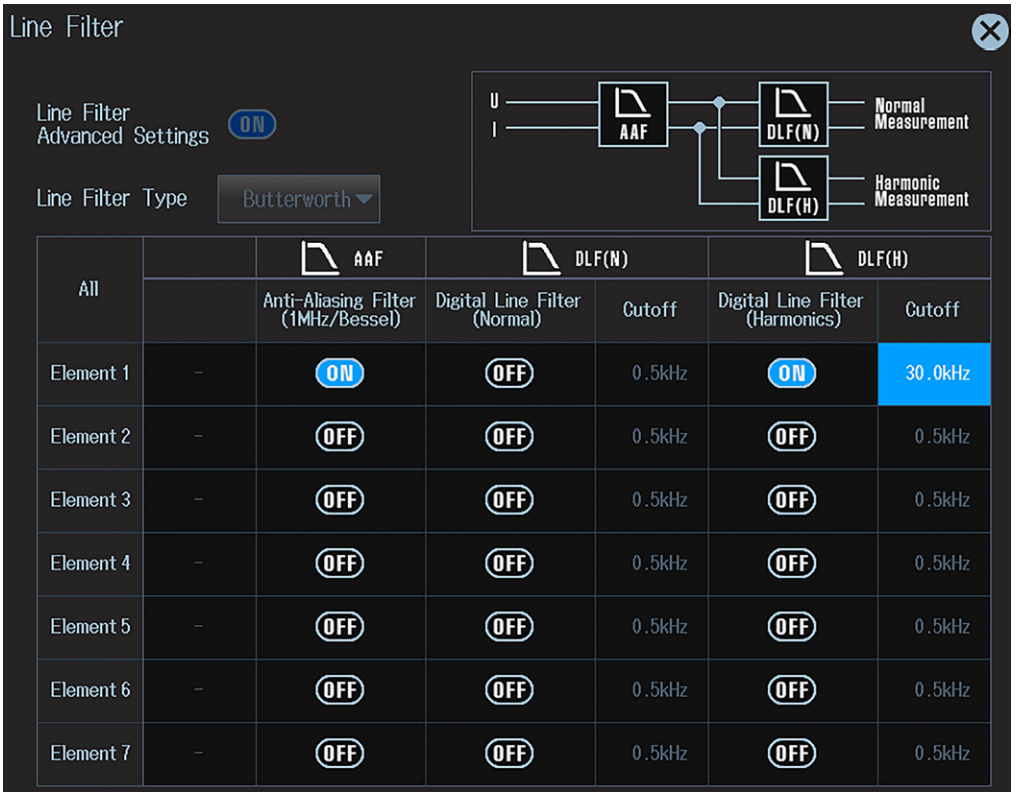Select the AAF block in the signal diagram
The height and width of the screenshot is (797, 1016).
click(633, 114)
